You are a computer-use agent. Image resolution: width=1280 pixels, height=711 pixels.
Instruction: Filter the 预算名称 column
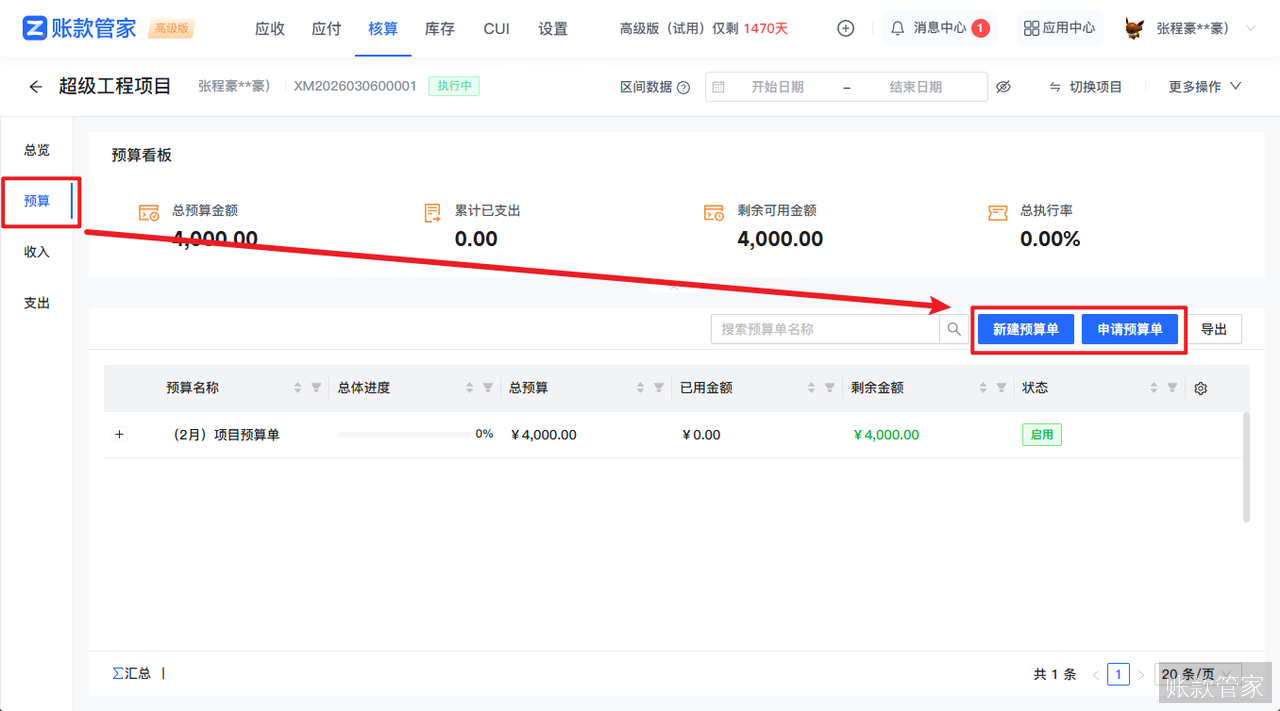pos(316,388)
